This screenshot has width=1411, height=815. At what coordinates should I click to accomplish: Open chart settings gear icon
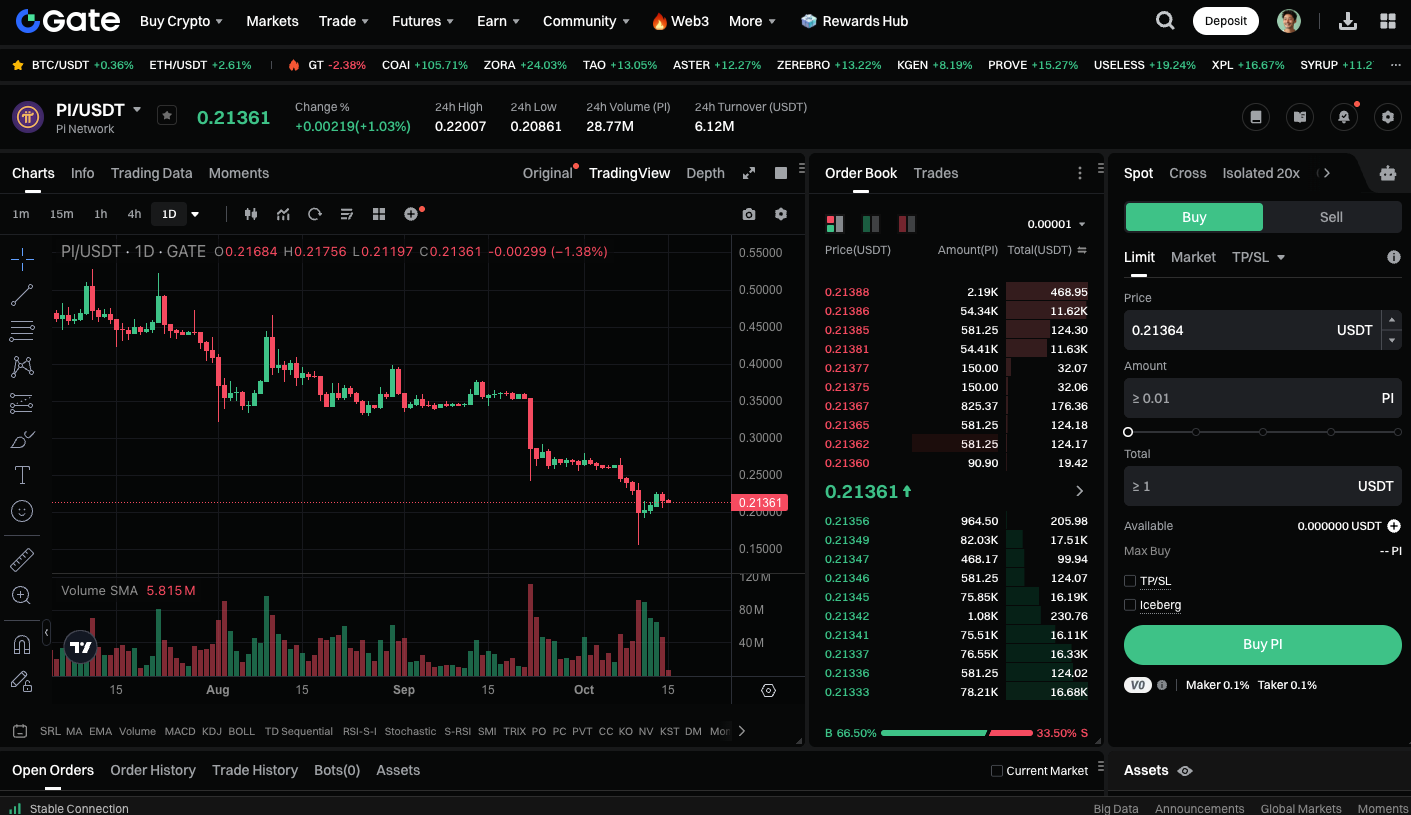[781, 214]
